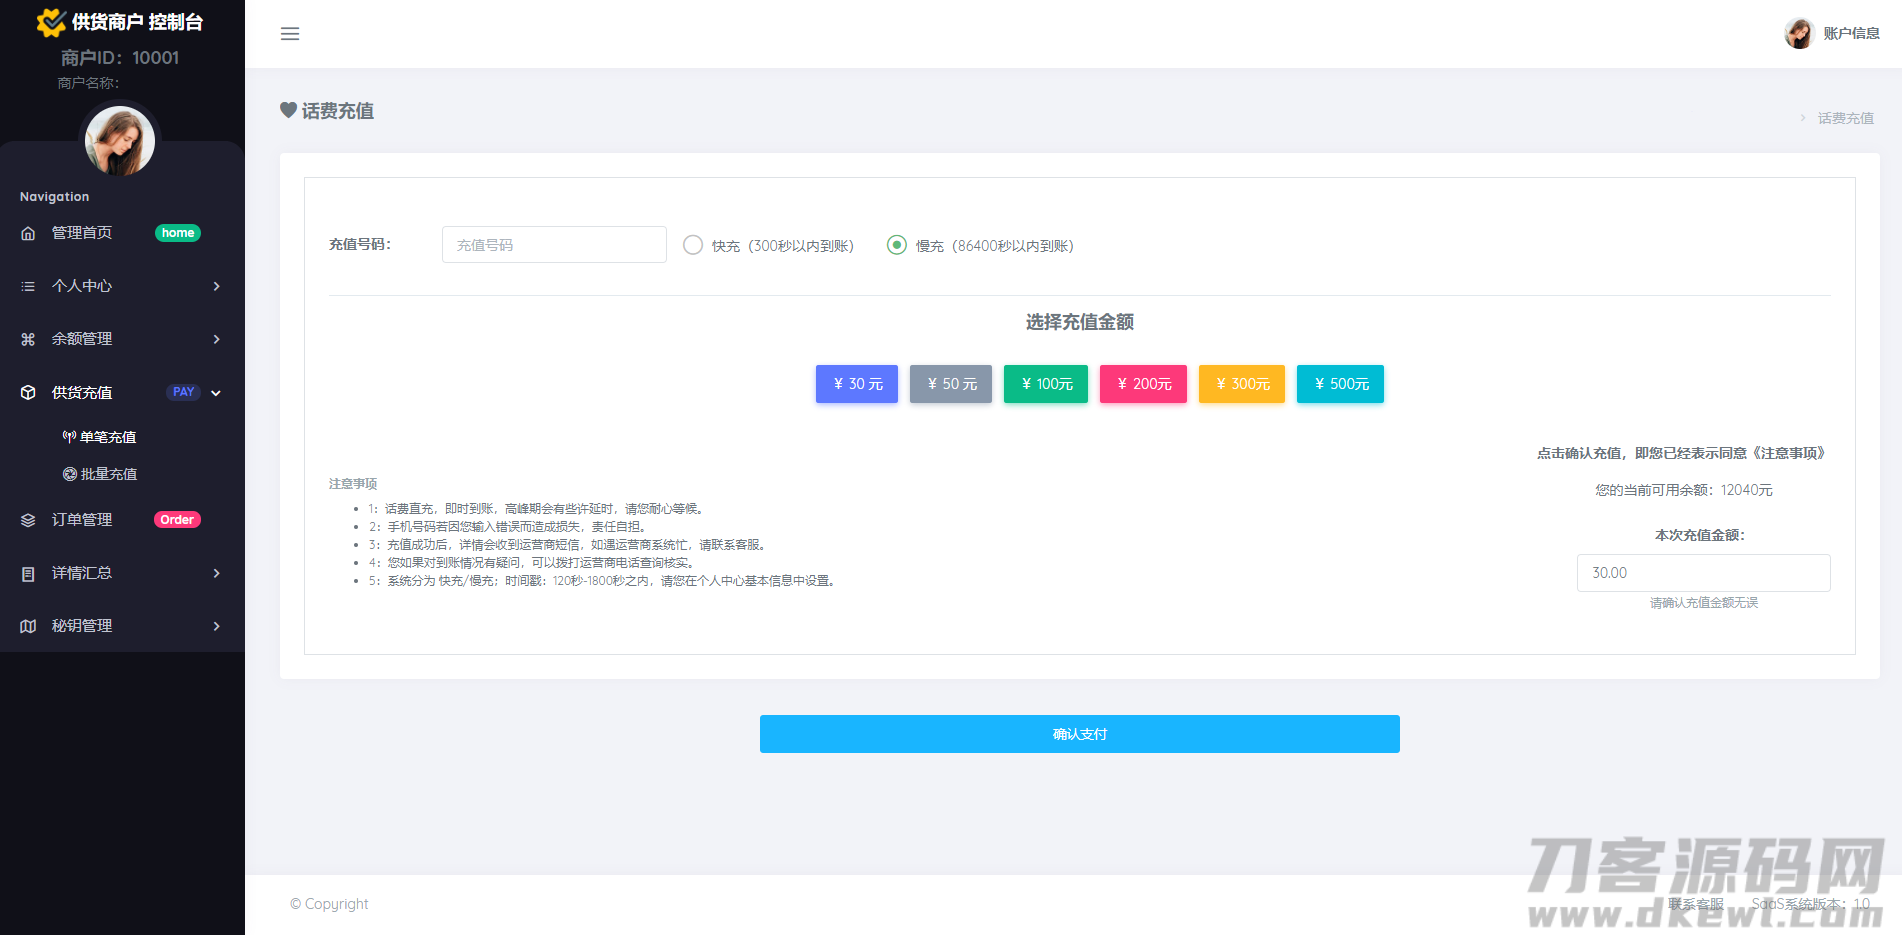Click the account avatar in top right

tap(1799, 33)
